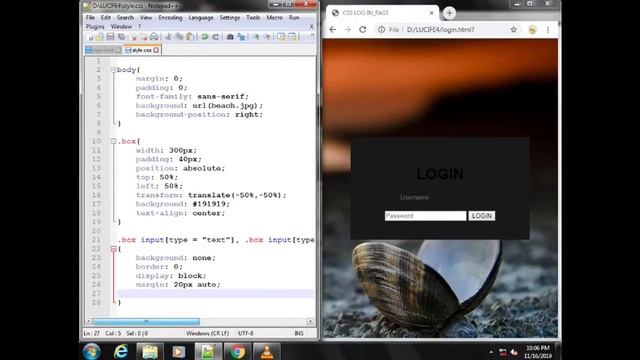The image size is (640, 360).
Task: Toggle synchronize vertical scrolling icon
Action: pos(281,37)
